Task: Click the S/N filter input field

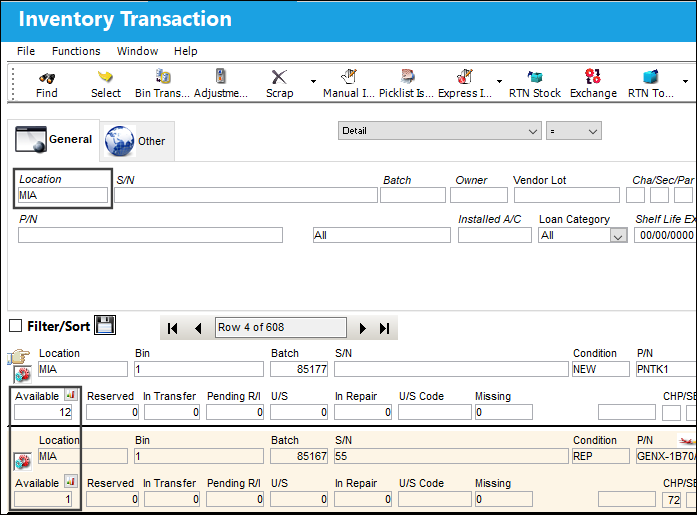Action: click(246, 195)
